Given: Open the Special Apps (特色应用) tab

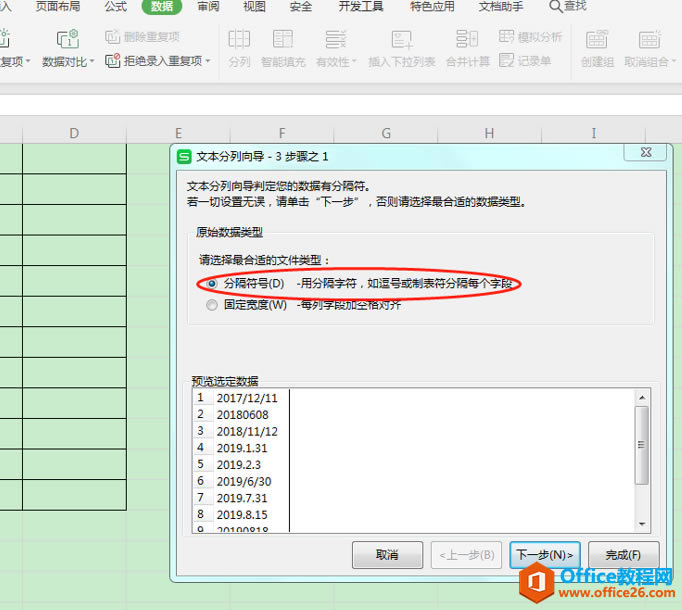Looking at the screenshot, I should click(x=432, y=7).
